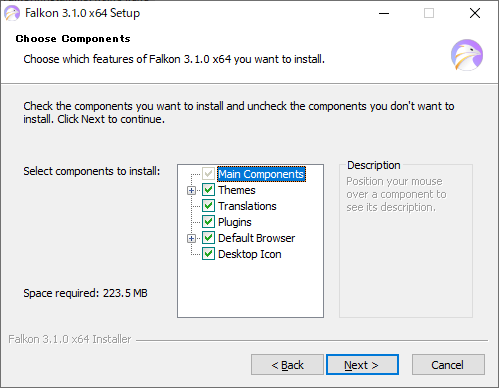Screen dimensions: 499x388
Task: Uncheck the Themes checkbox
Action: [x=208, y=190]
